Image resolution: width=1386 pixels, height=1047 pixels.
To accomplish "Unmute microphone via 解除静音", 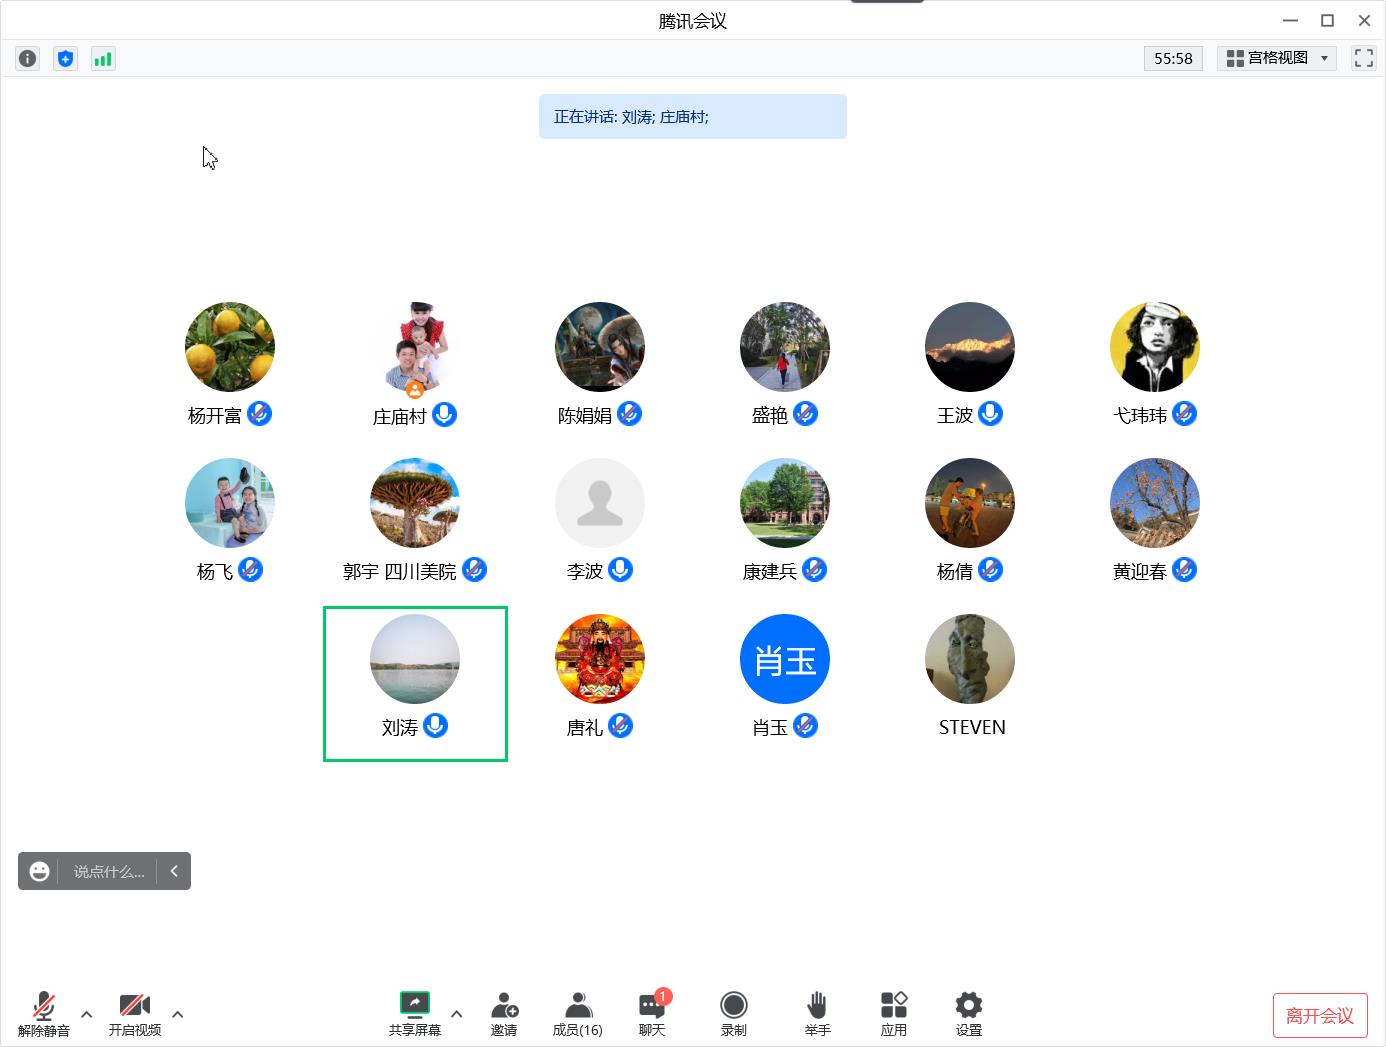I will click(44, 1013).
